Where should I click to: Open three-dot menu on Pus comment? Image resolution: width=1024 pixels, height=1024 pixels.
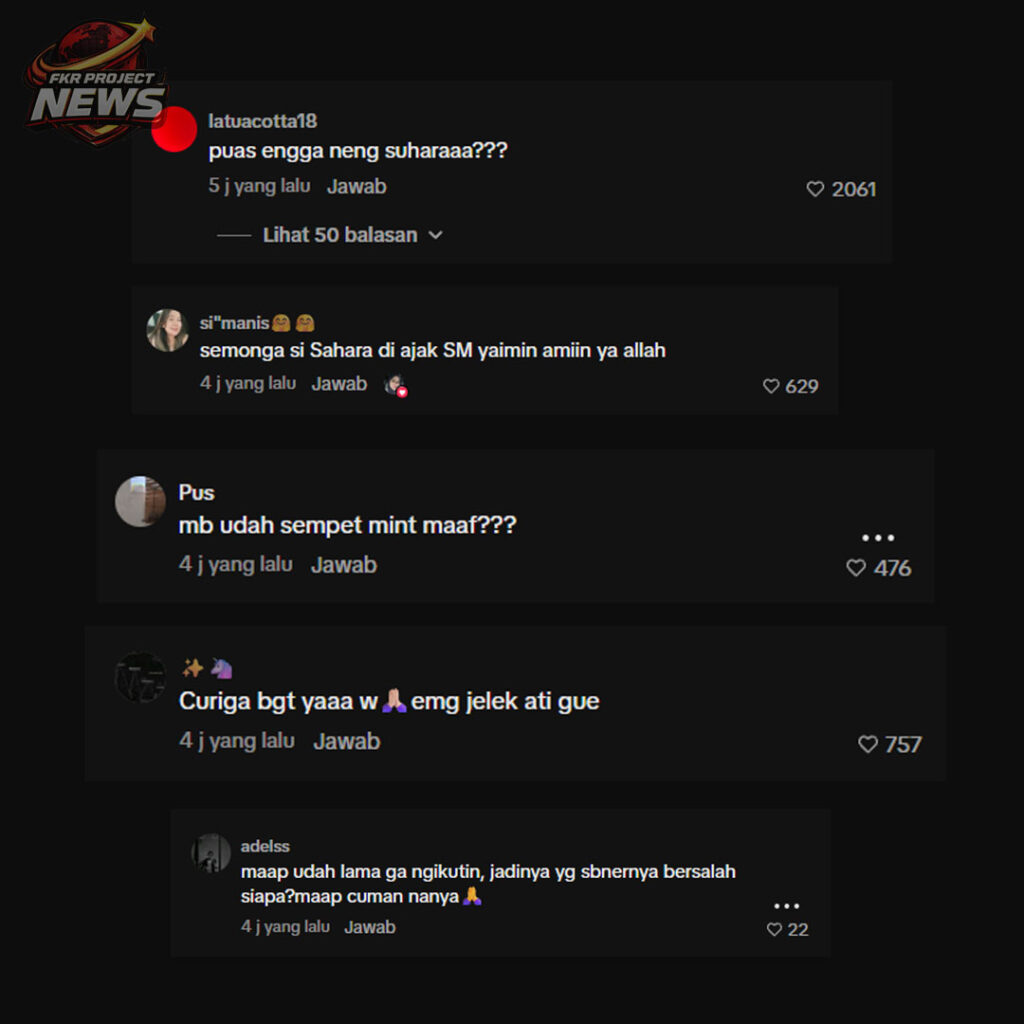pyautogui.click(x=878, y=537)
